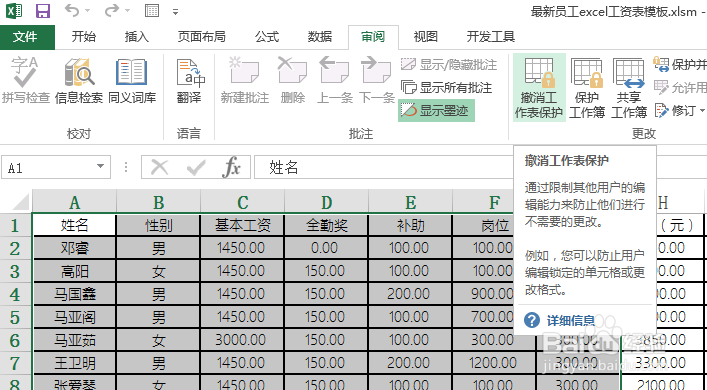
Task: Click the formula bar containing 姓名
Action: pos(384,167)
